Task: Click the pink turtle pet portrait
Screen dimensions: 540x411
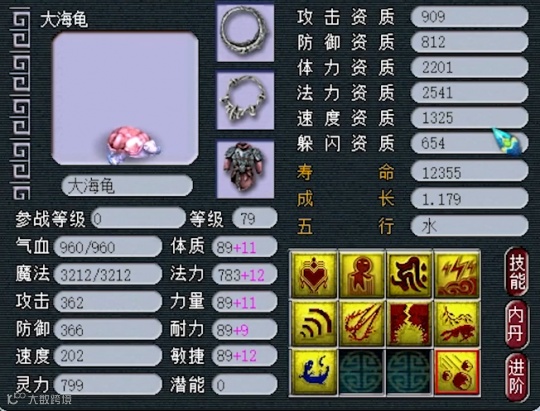Action: [x=133, y=144]
